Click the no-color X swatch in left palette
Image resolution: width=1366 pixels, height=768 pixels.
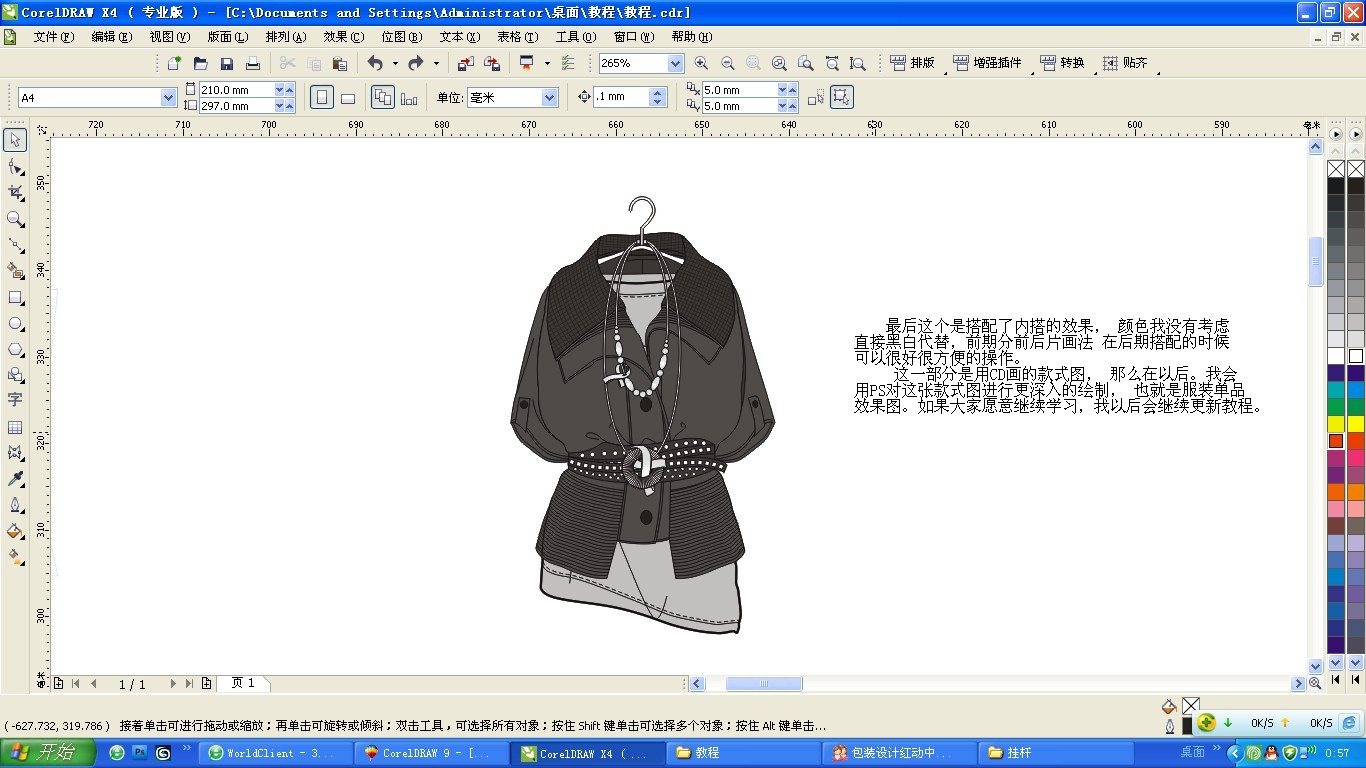pos(1336,169)
